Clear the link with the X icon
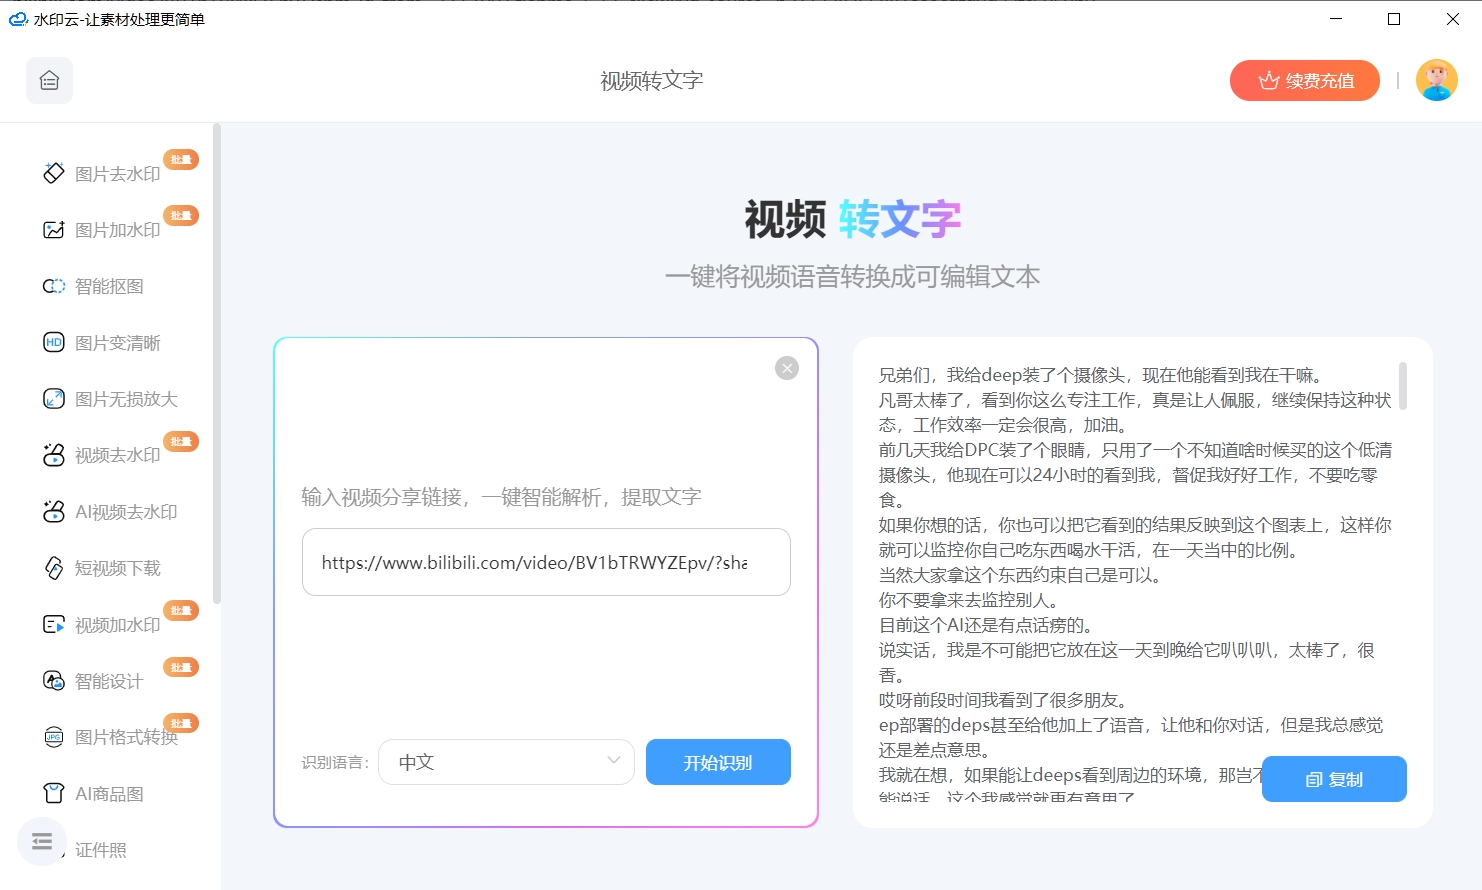The image size is (1482, 890). pyautogui.click(x=787, y=368)
